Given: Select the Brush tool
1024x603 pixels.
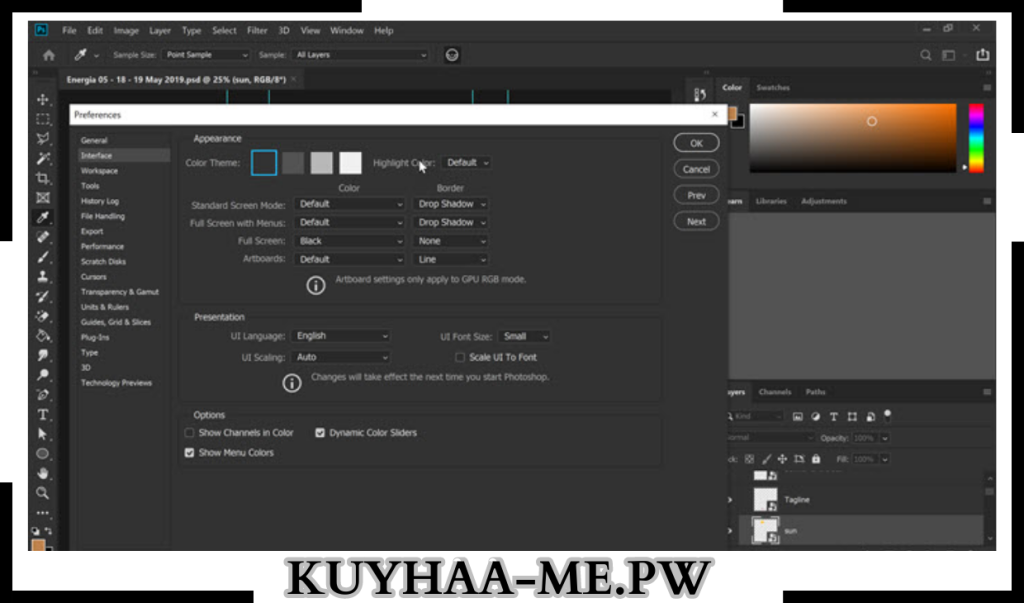Looking at the screenshot, I should [43, 257].
